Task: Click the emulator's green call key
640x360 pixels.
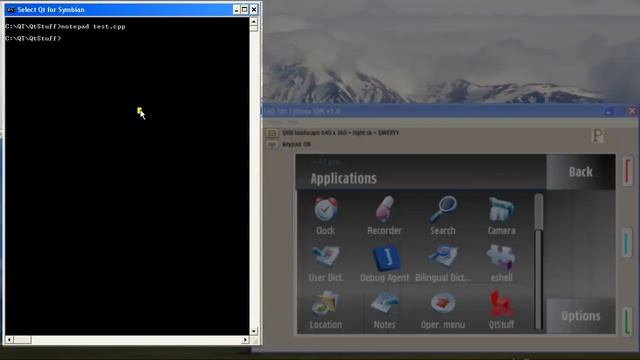Action: (628, 321)
